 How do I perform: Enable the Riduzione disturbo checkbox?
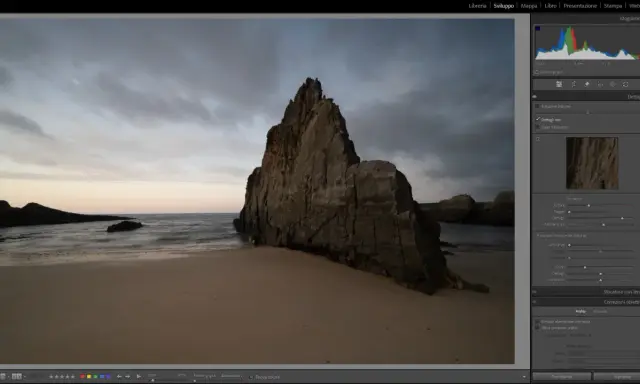click(538, 106)
